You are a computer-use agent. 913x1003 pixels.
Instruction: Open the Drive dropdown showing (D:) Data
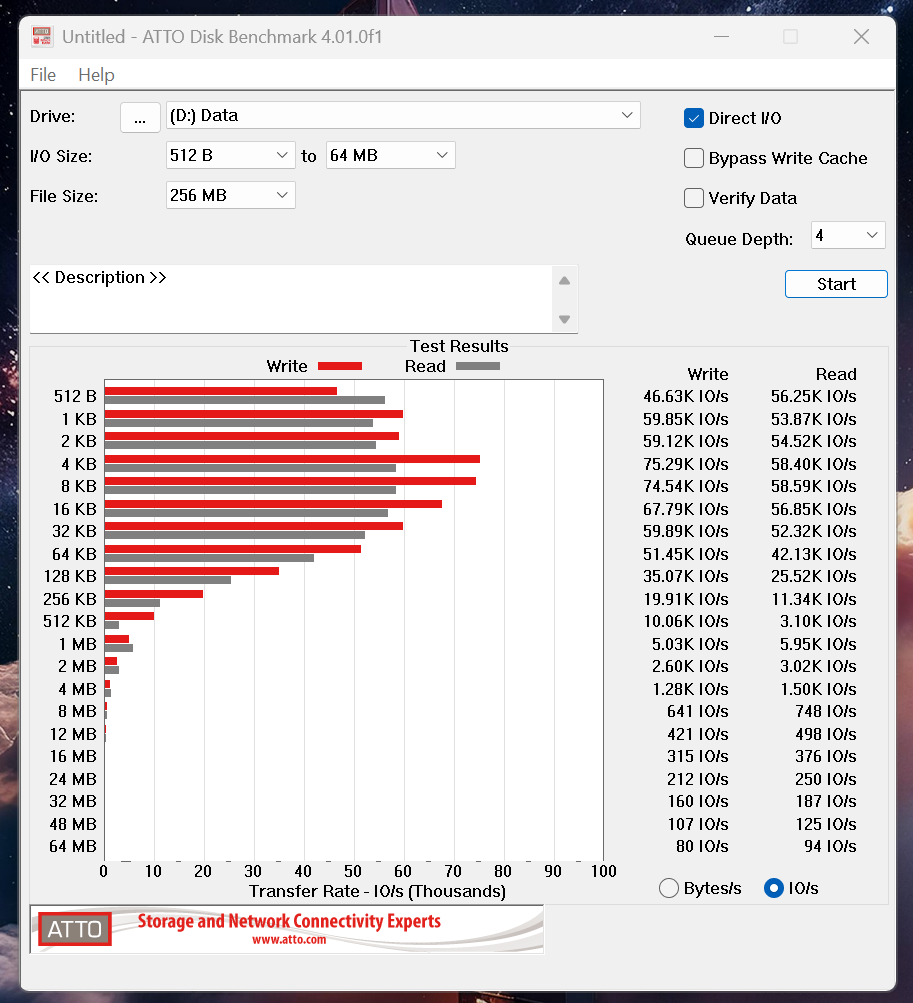[x=403, y=115]
